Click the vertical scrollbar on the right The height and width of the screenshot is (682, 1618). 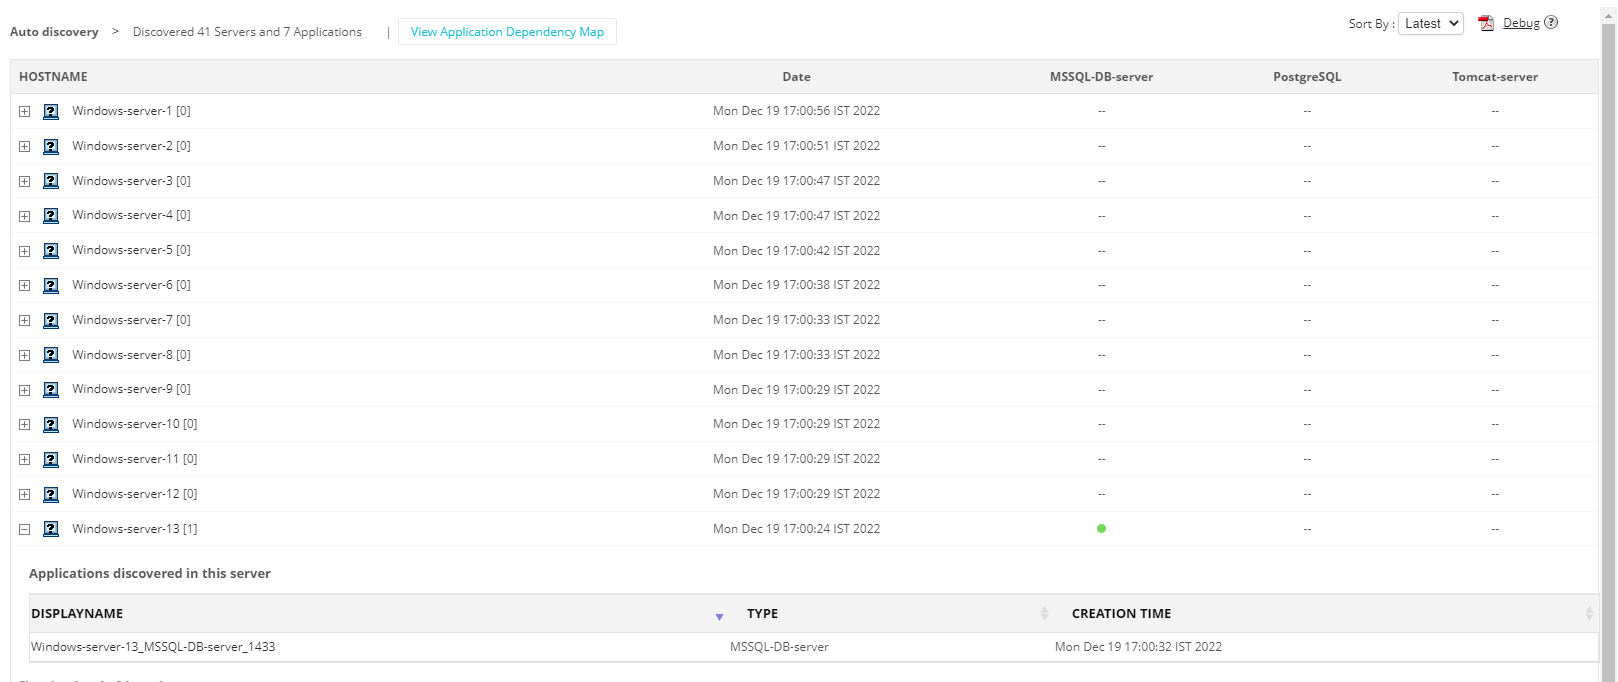[x=1608, y=350]
